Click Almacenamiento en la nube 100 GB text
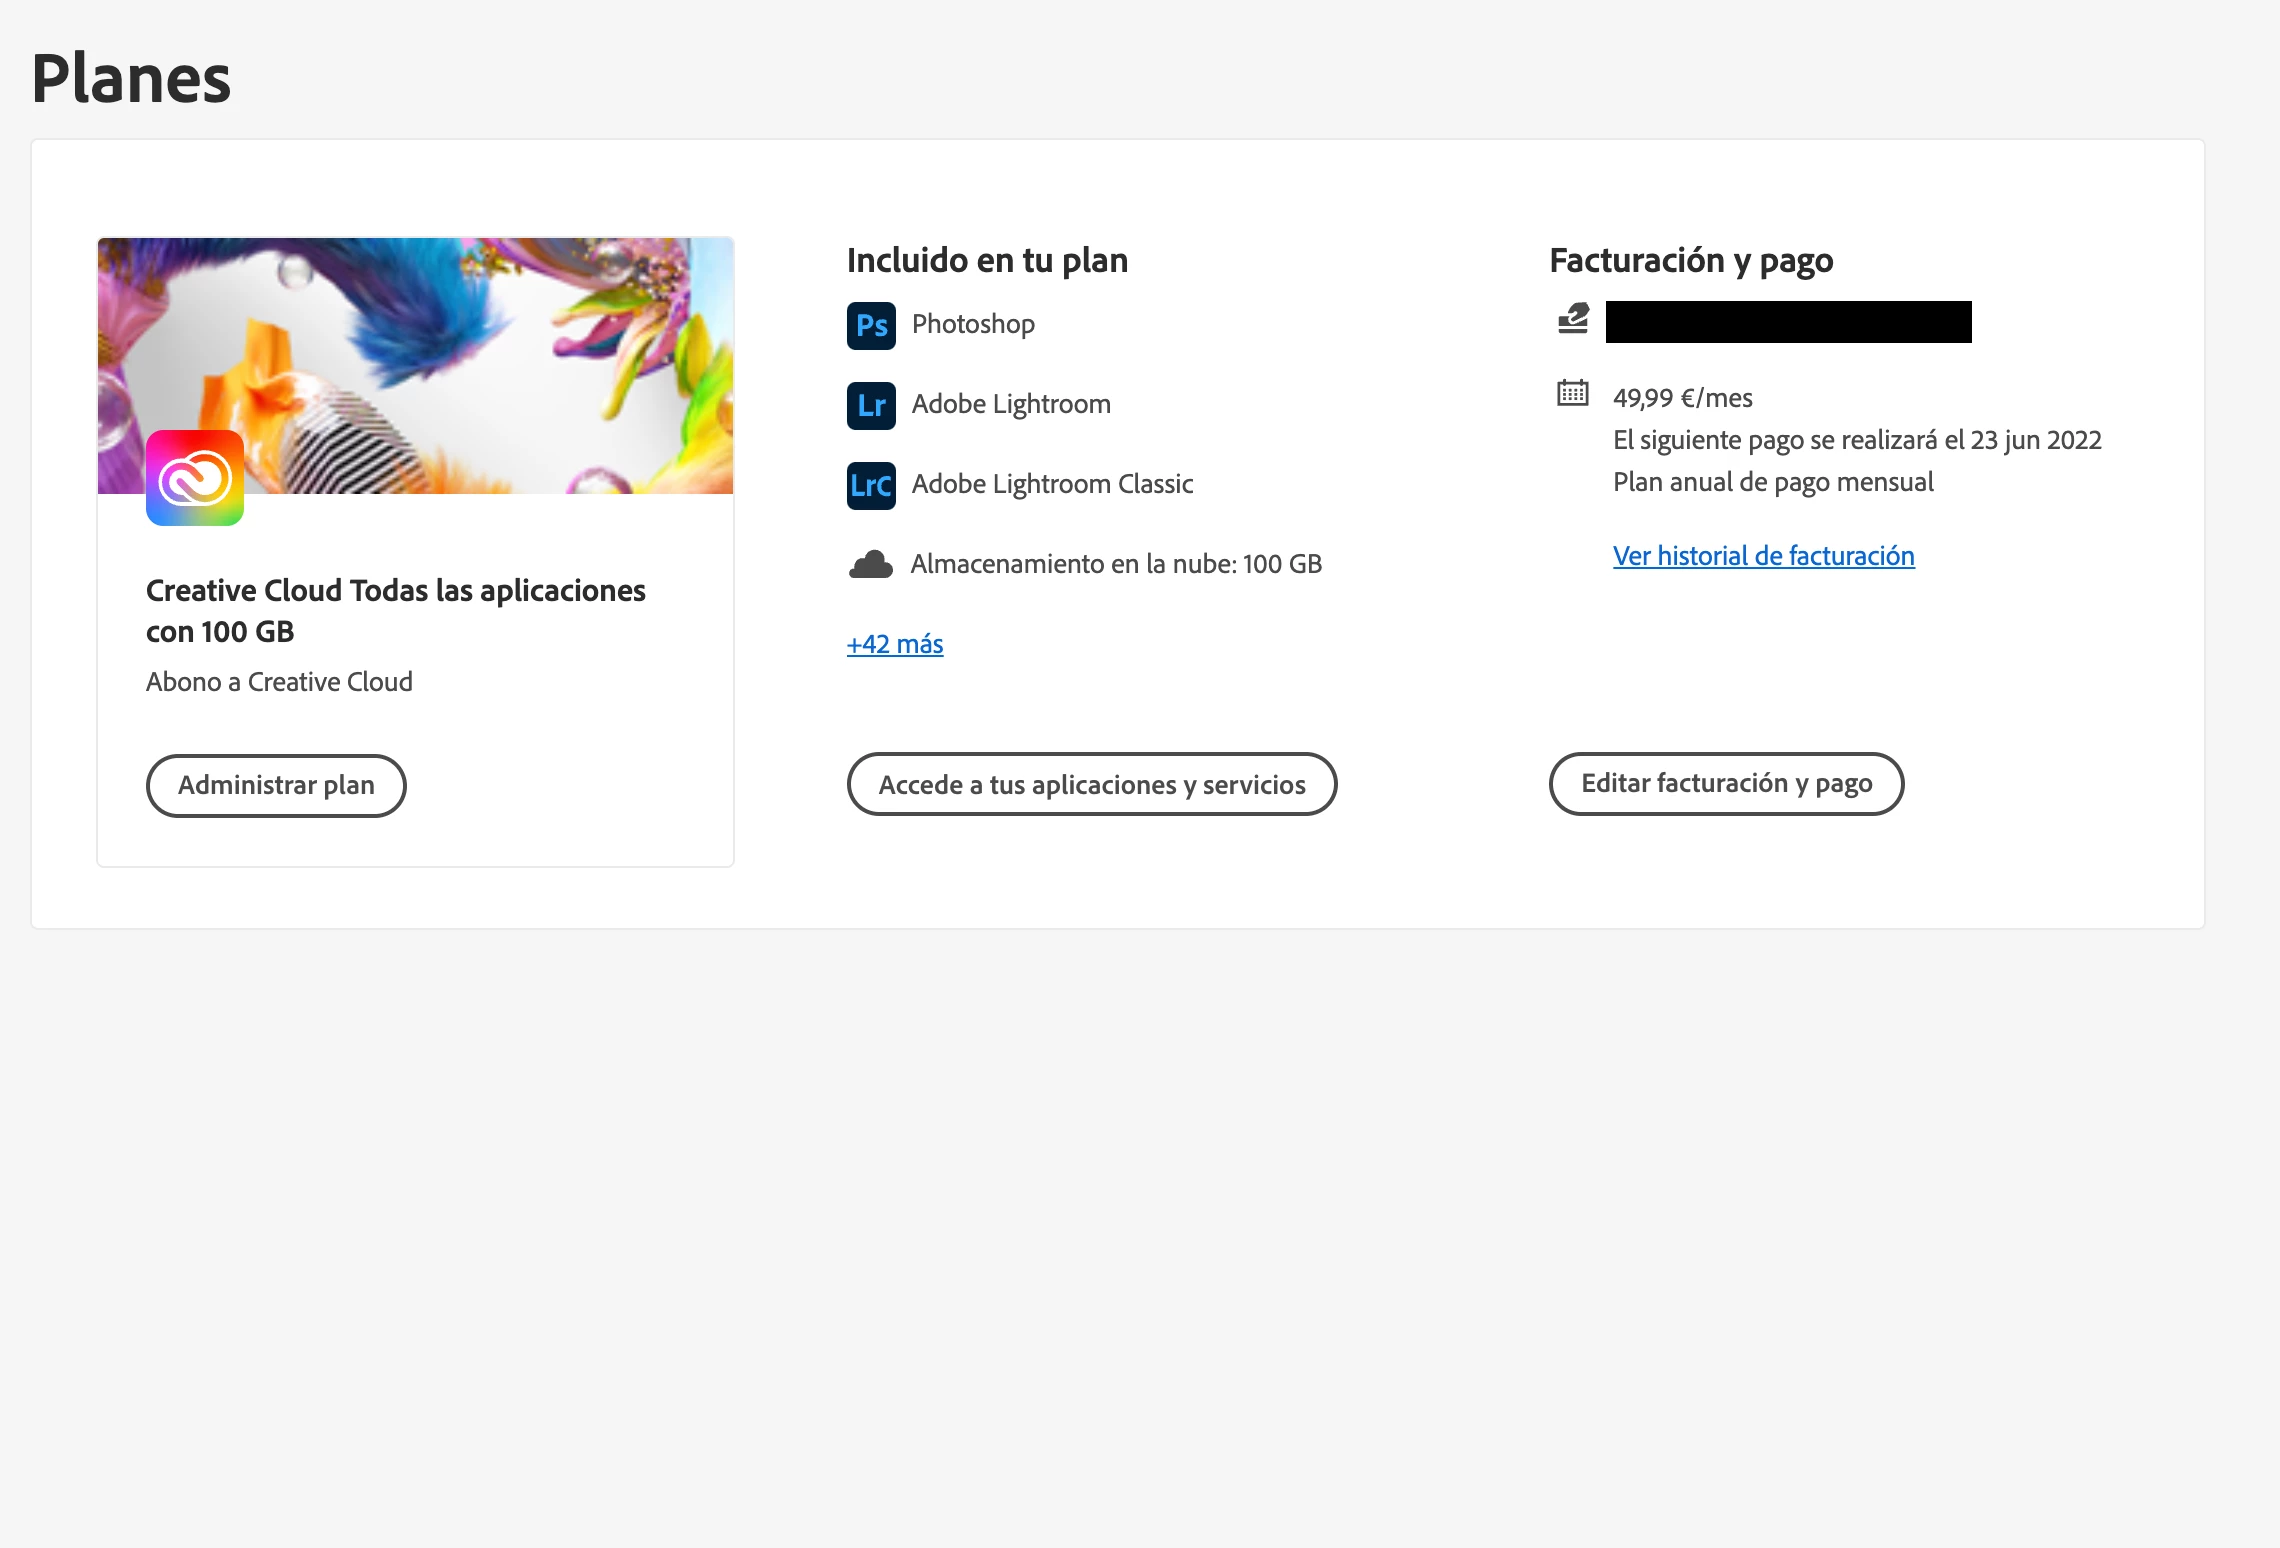The image size is (2280, 1548). click(1116, 564)
